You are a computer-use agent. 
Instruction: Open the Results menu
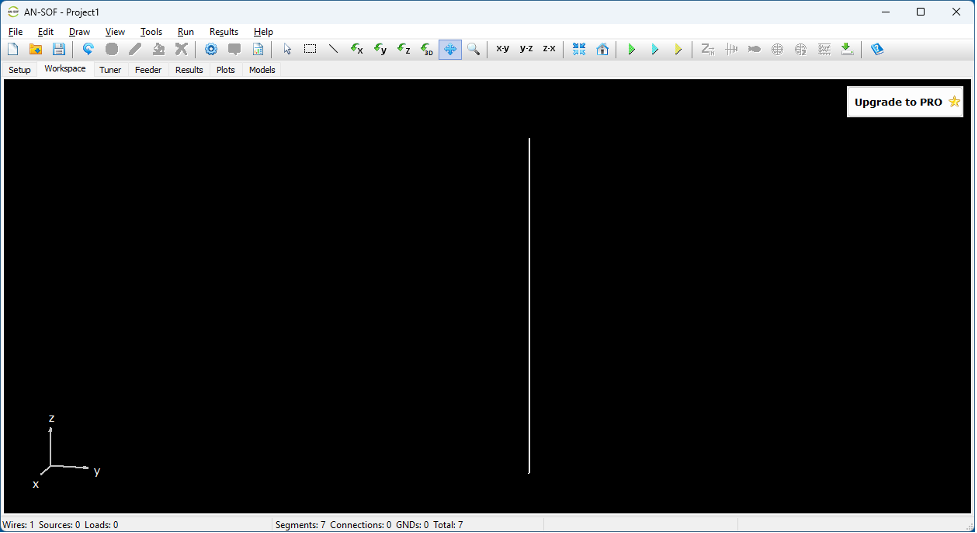coord(224,32)
